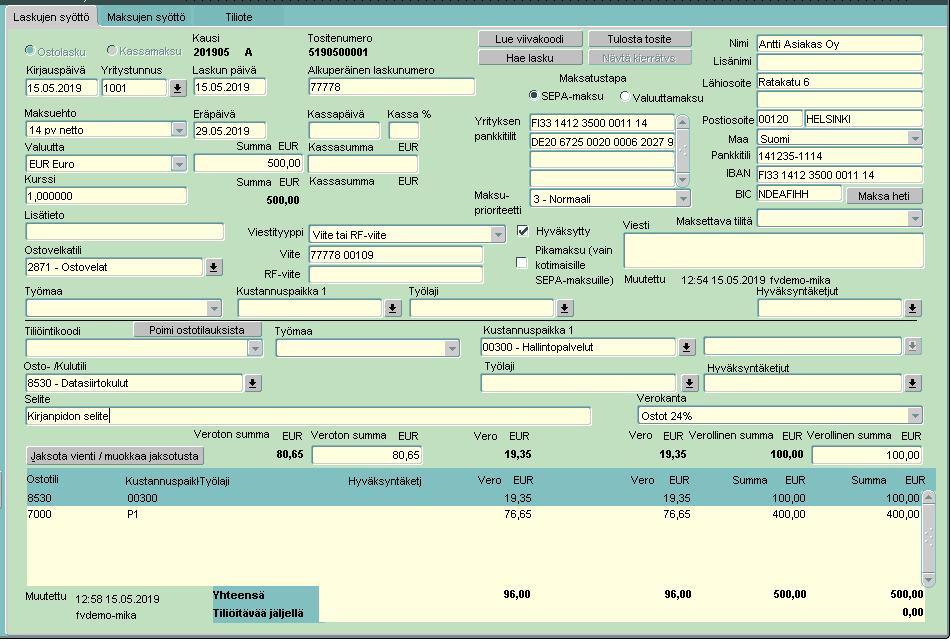Open lookup arrow for upper Hyväksyntäketjut field

912,308
